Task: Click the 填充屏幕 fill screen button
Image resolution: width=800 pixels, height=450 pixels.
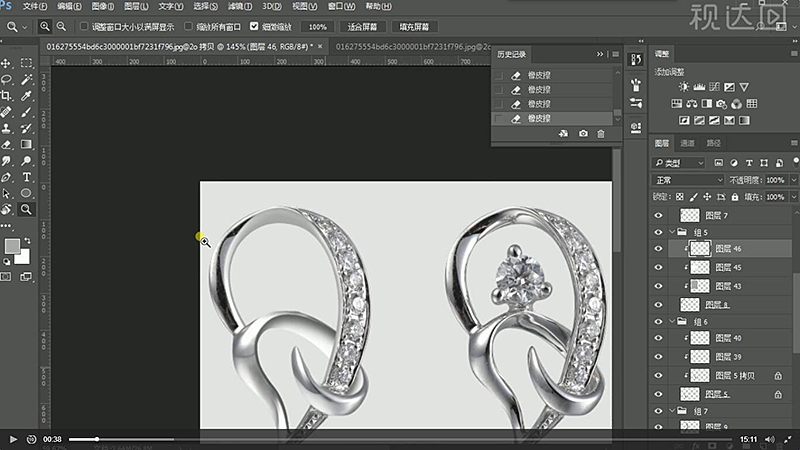Action: pyautogui.click(x=414, y=27)
